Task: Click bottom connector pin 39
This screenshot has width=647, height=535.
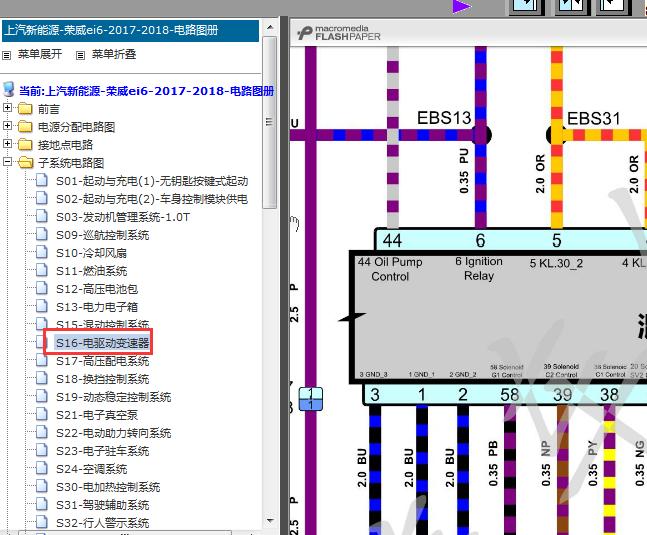Action: (562, 395)
